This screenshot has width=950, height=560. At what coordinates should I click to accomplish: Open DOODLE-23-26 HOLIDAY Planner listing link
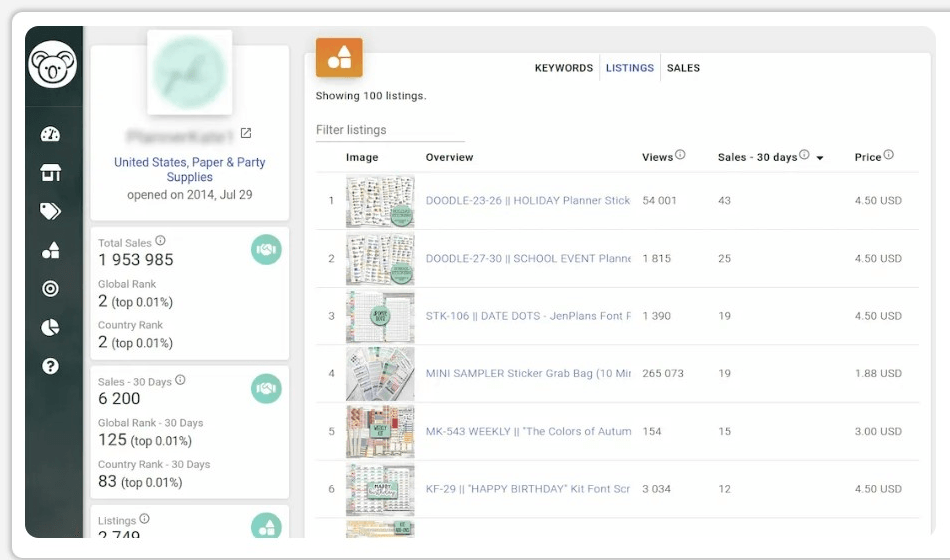point(528,201)
